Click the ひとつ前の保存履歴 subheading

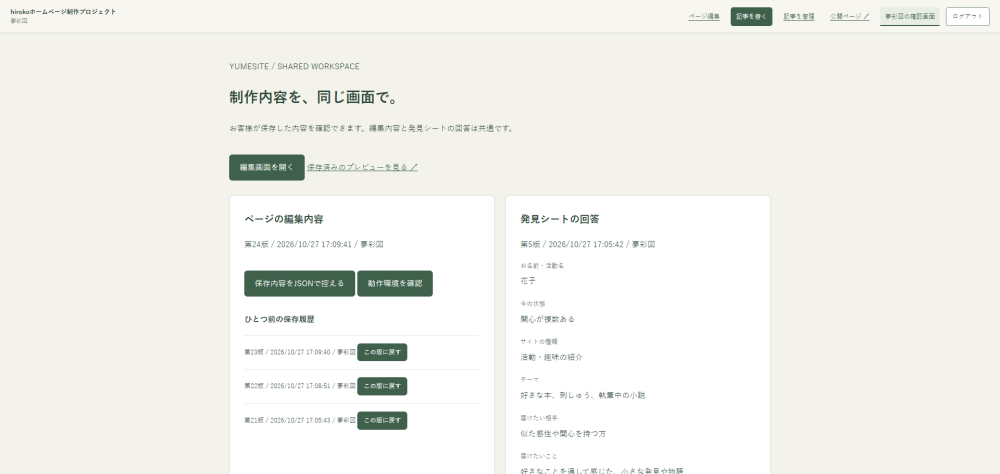click(279, 319)
